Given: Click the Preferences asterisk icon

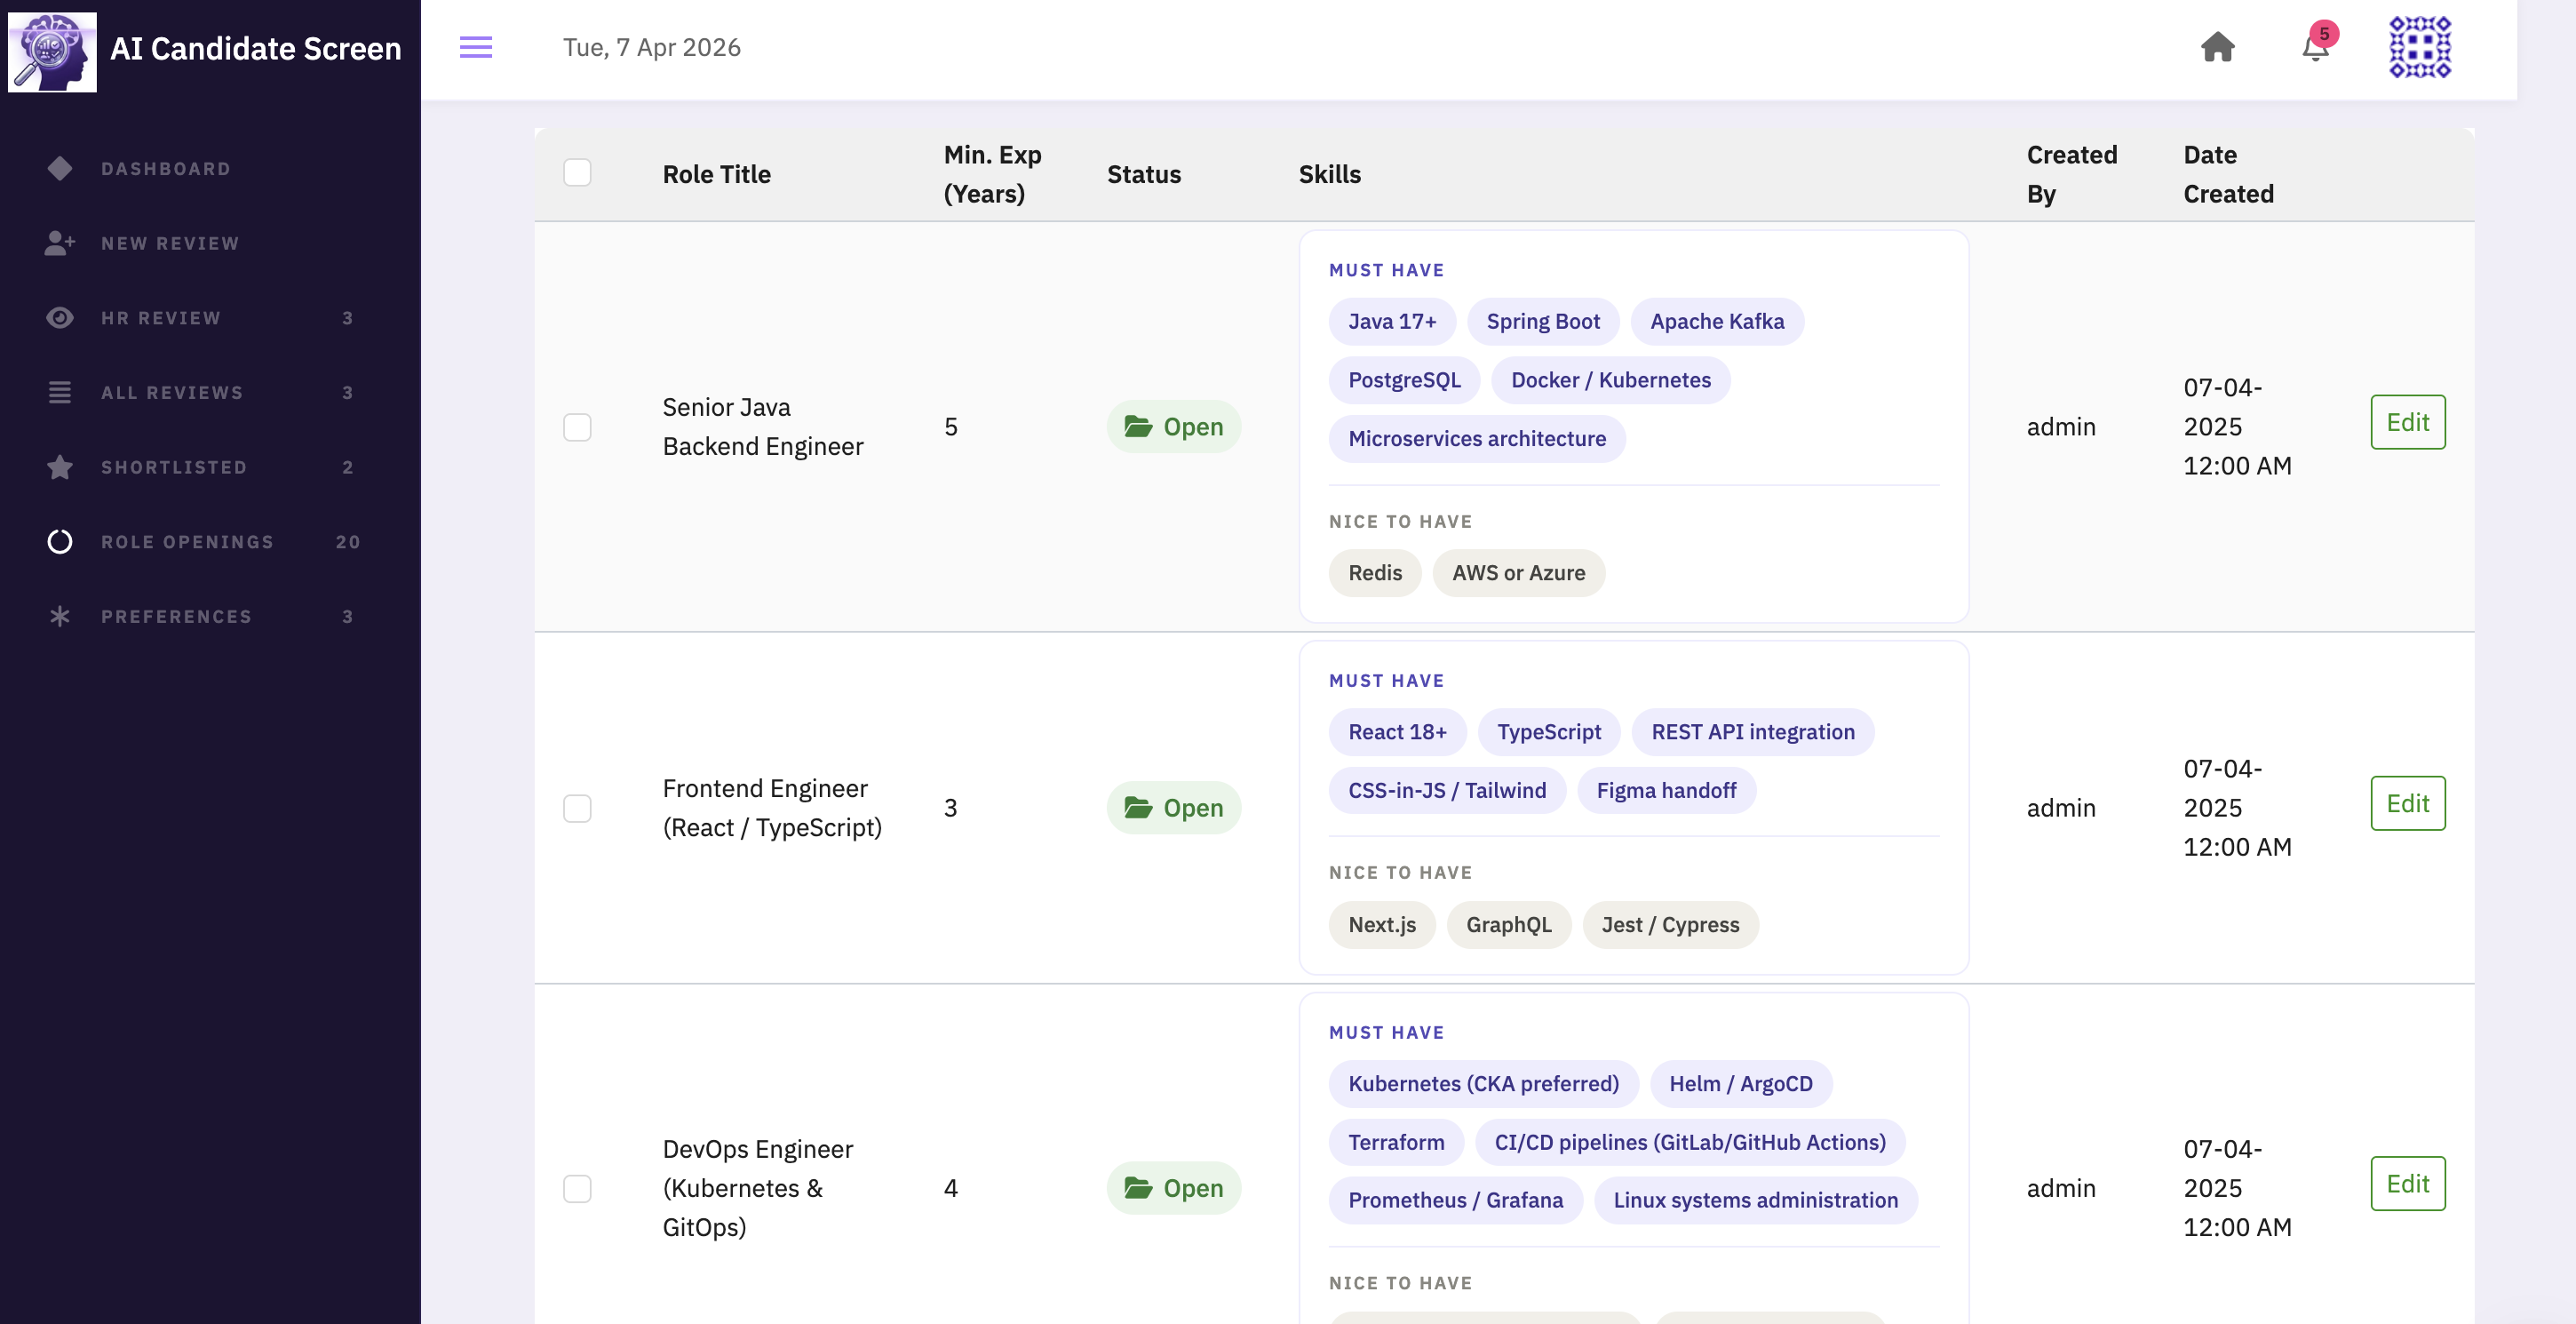Looking at the screenshot, I should click(60, 616).
